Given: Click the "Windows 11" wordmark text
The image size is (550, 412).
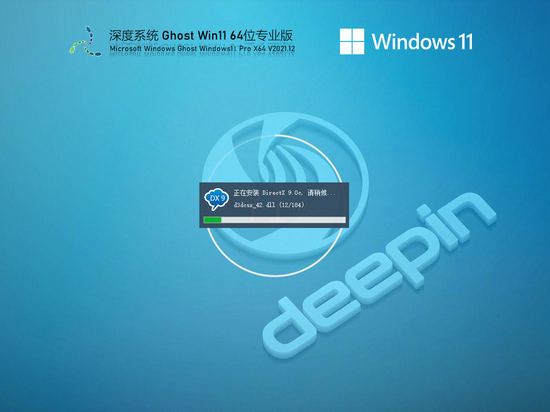Looking at the screenshot, I should [422, 41].
